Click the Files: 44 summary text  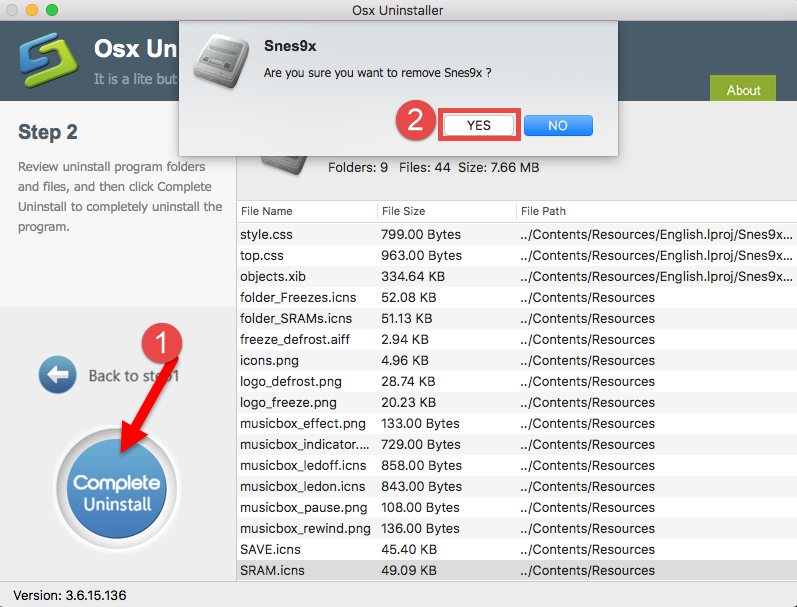(424, 167)
